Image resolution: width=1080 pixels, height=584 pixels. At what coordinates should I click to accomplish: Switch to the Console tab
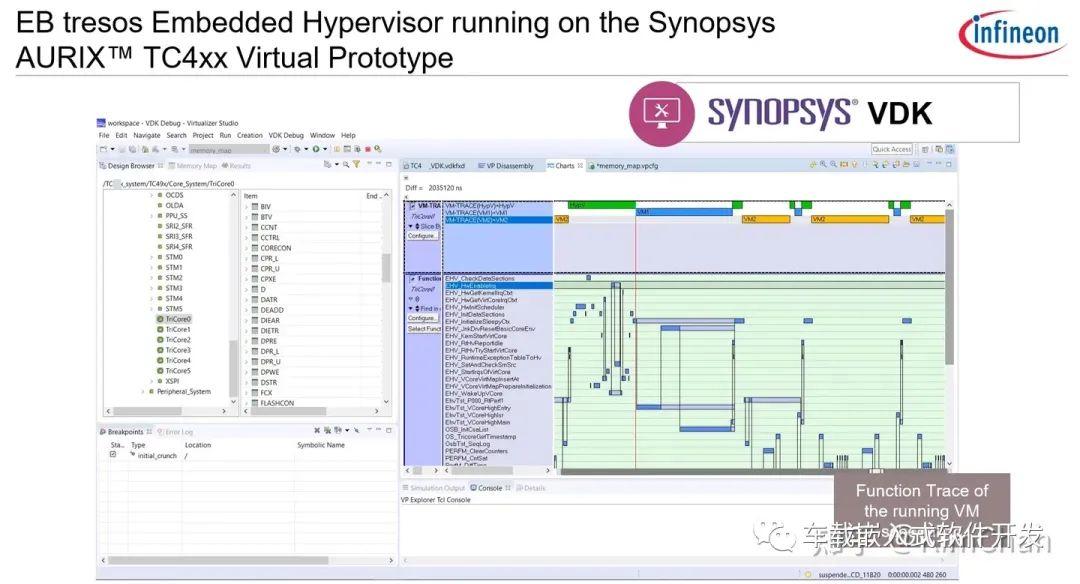(x=490, y=488)
